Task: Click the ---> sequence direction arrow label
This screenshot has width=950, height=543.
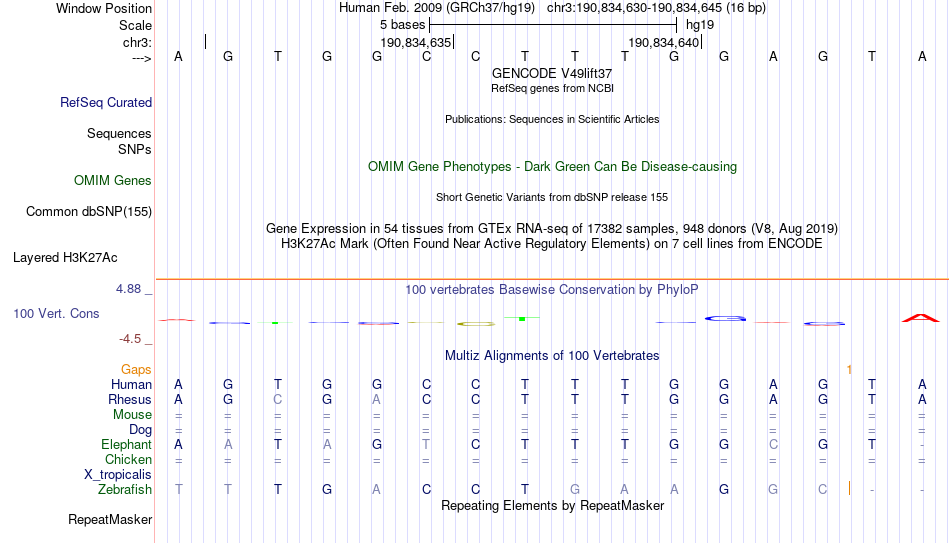Action: (142, 58)
